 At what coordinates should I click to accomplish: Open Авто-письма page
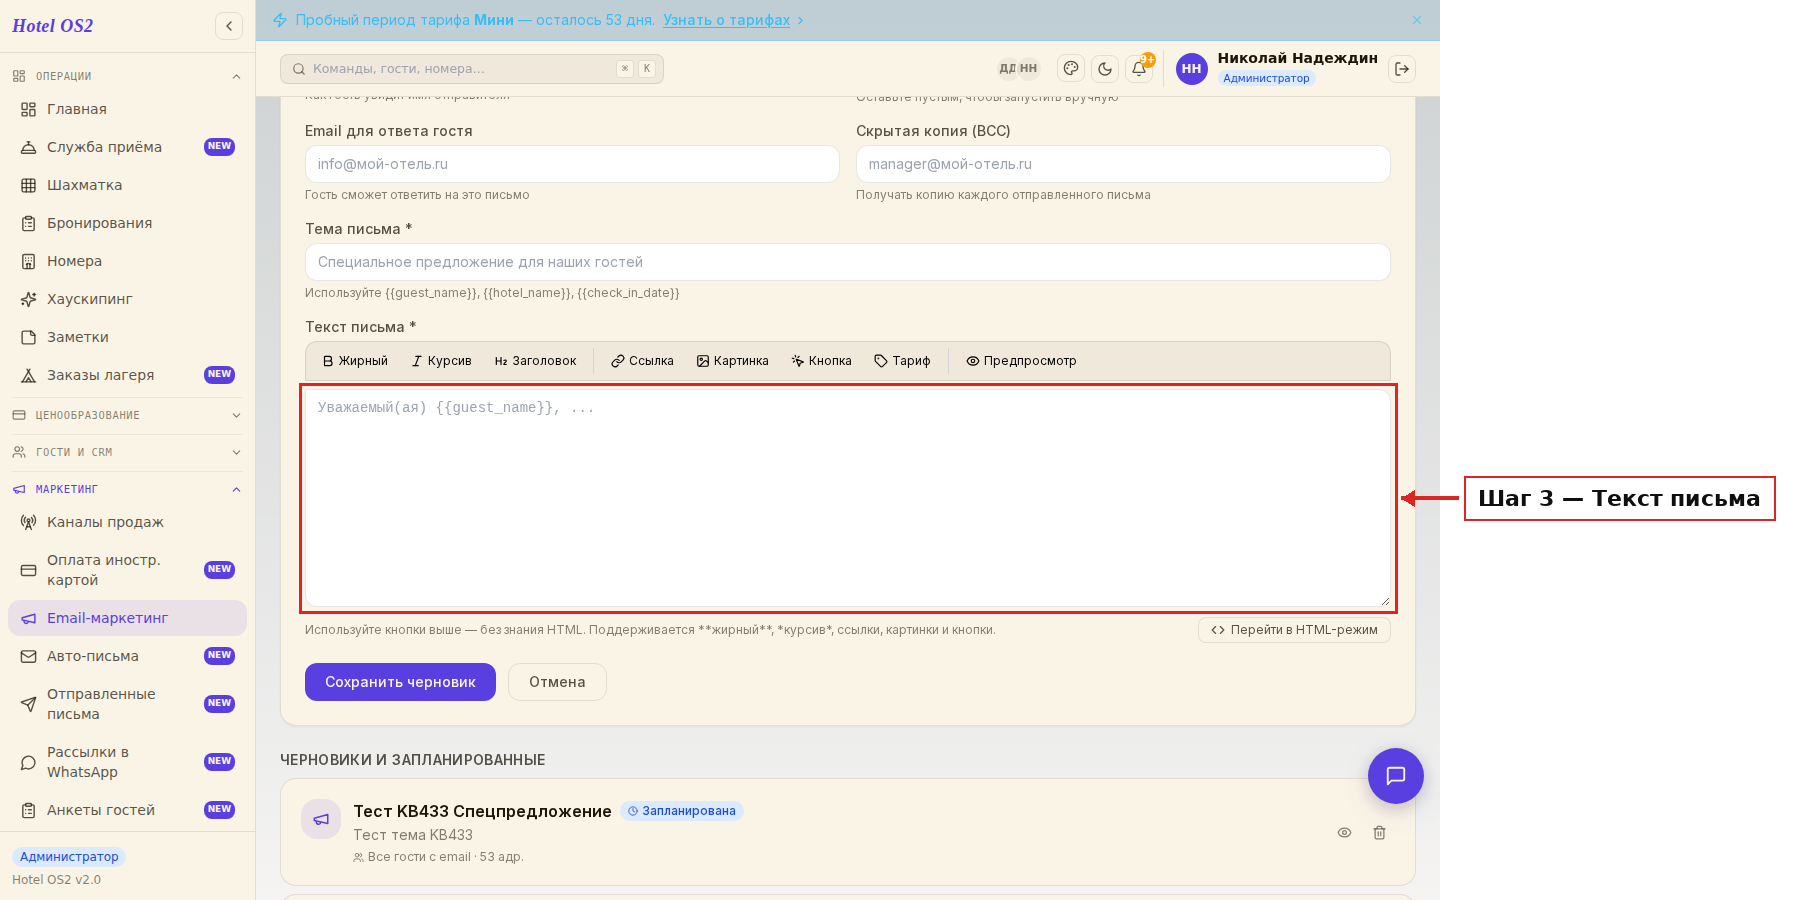127,656
